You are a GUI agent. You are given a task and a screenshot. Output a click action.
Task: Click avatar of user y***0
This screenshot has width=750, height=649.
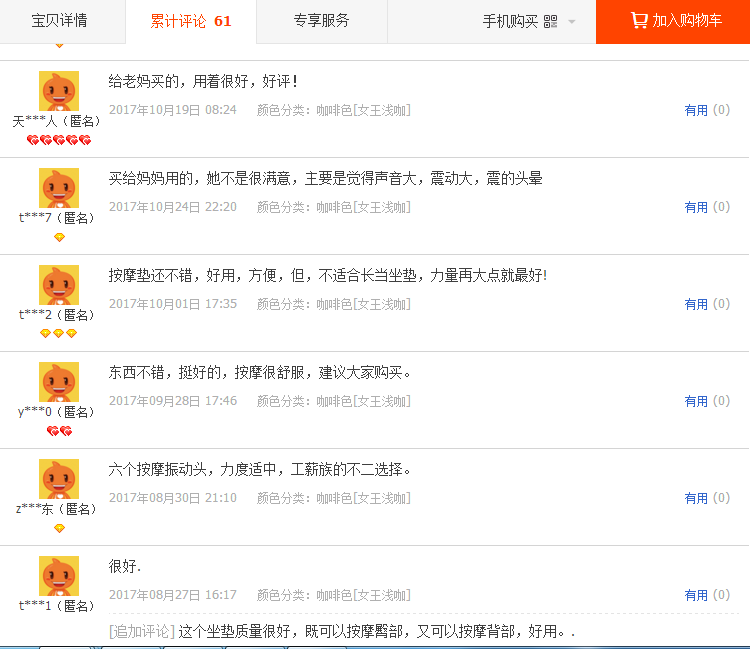pos(59,382)
